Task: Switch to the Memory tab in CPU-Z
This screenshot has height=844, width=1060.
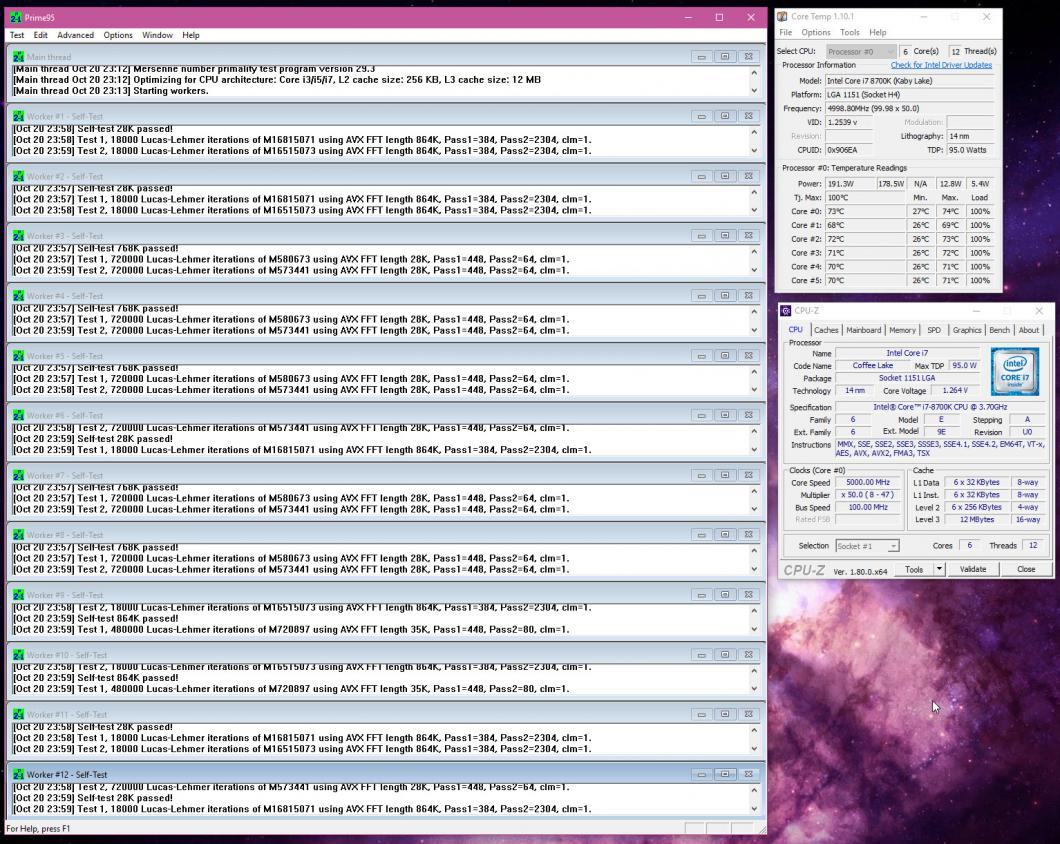Action: [x=902, y=330]
